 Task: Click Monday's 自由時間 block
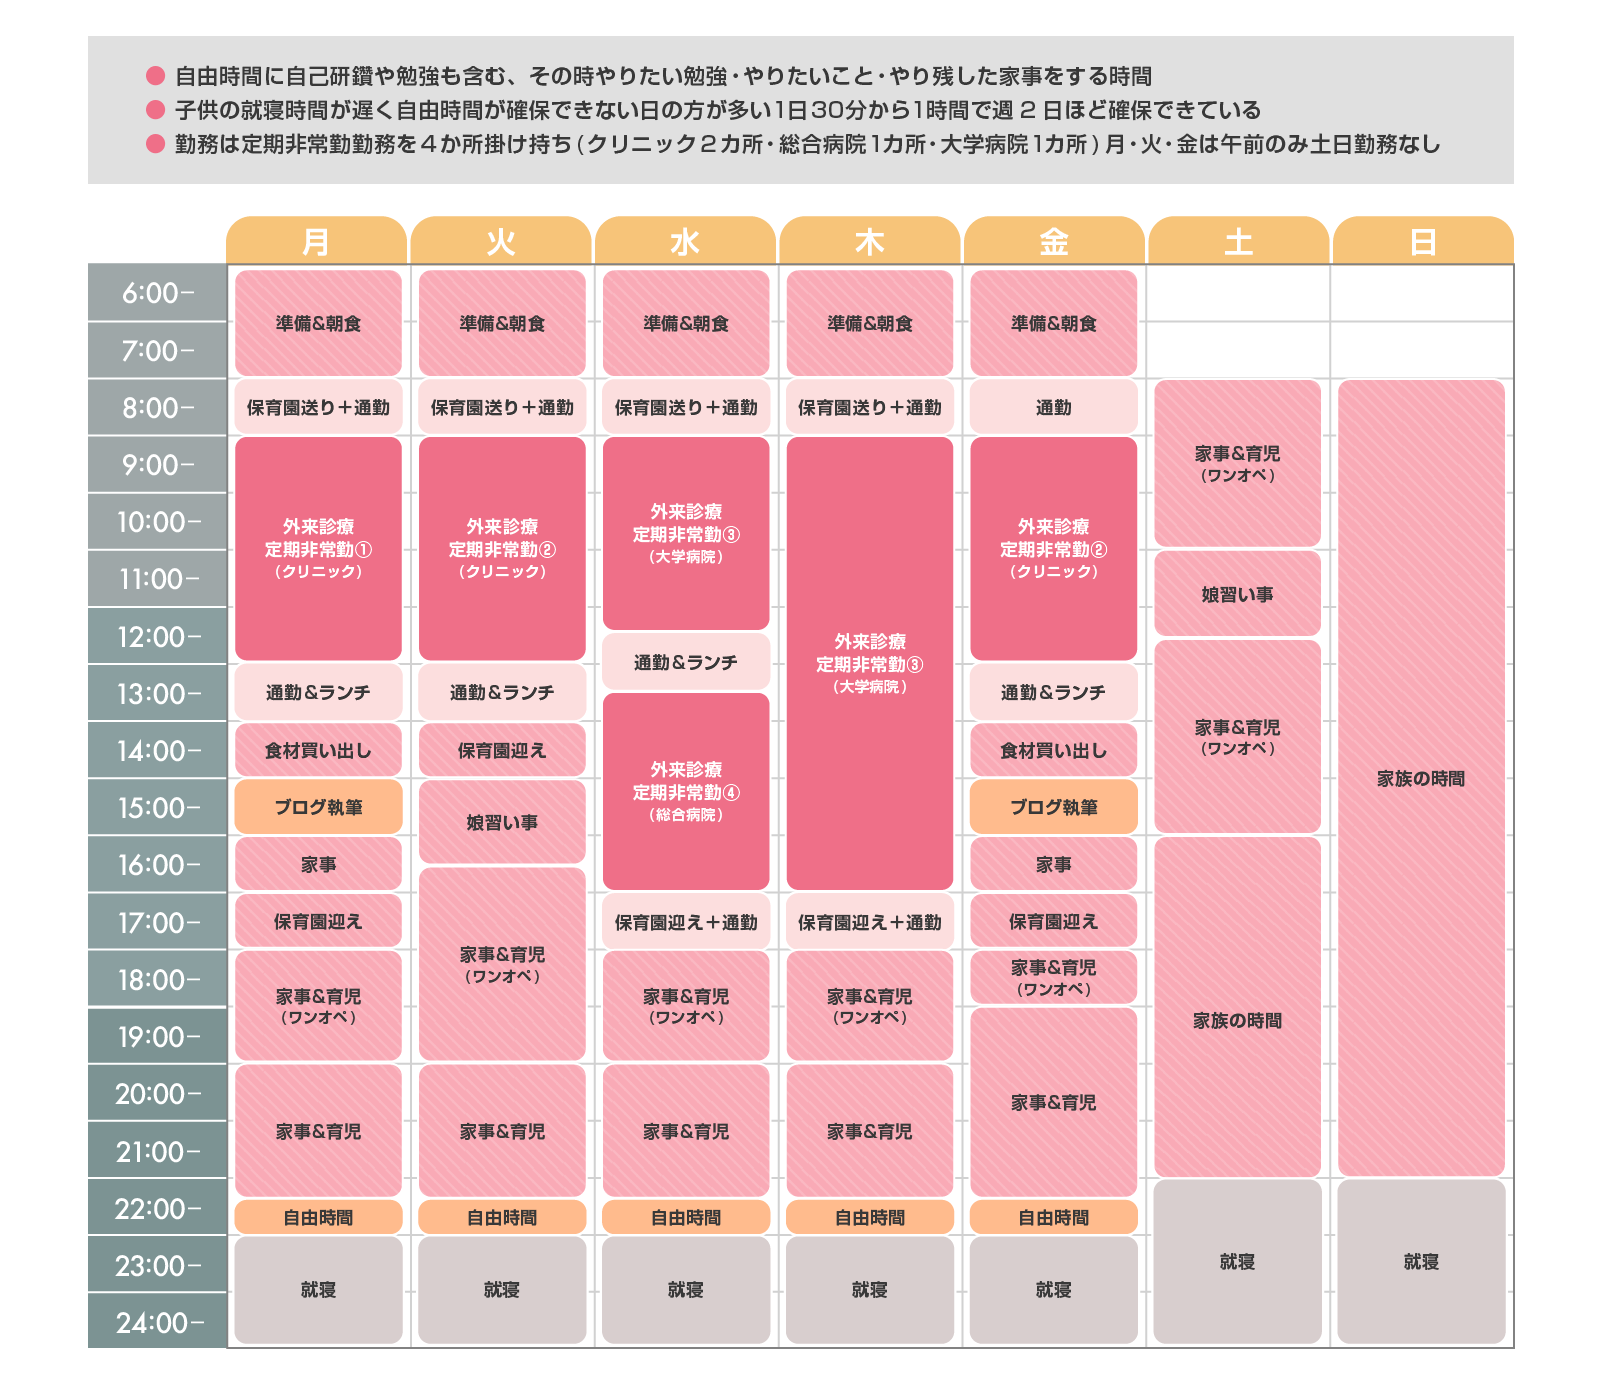tap(318, 1217)
